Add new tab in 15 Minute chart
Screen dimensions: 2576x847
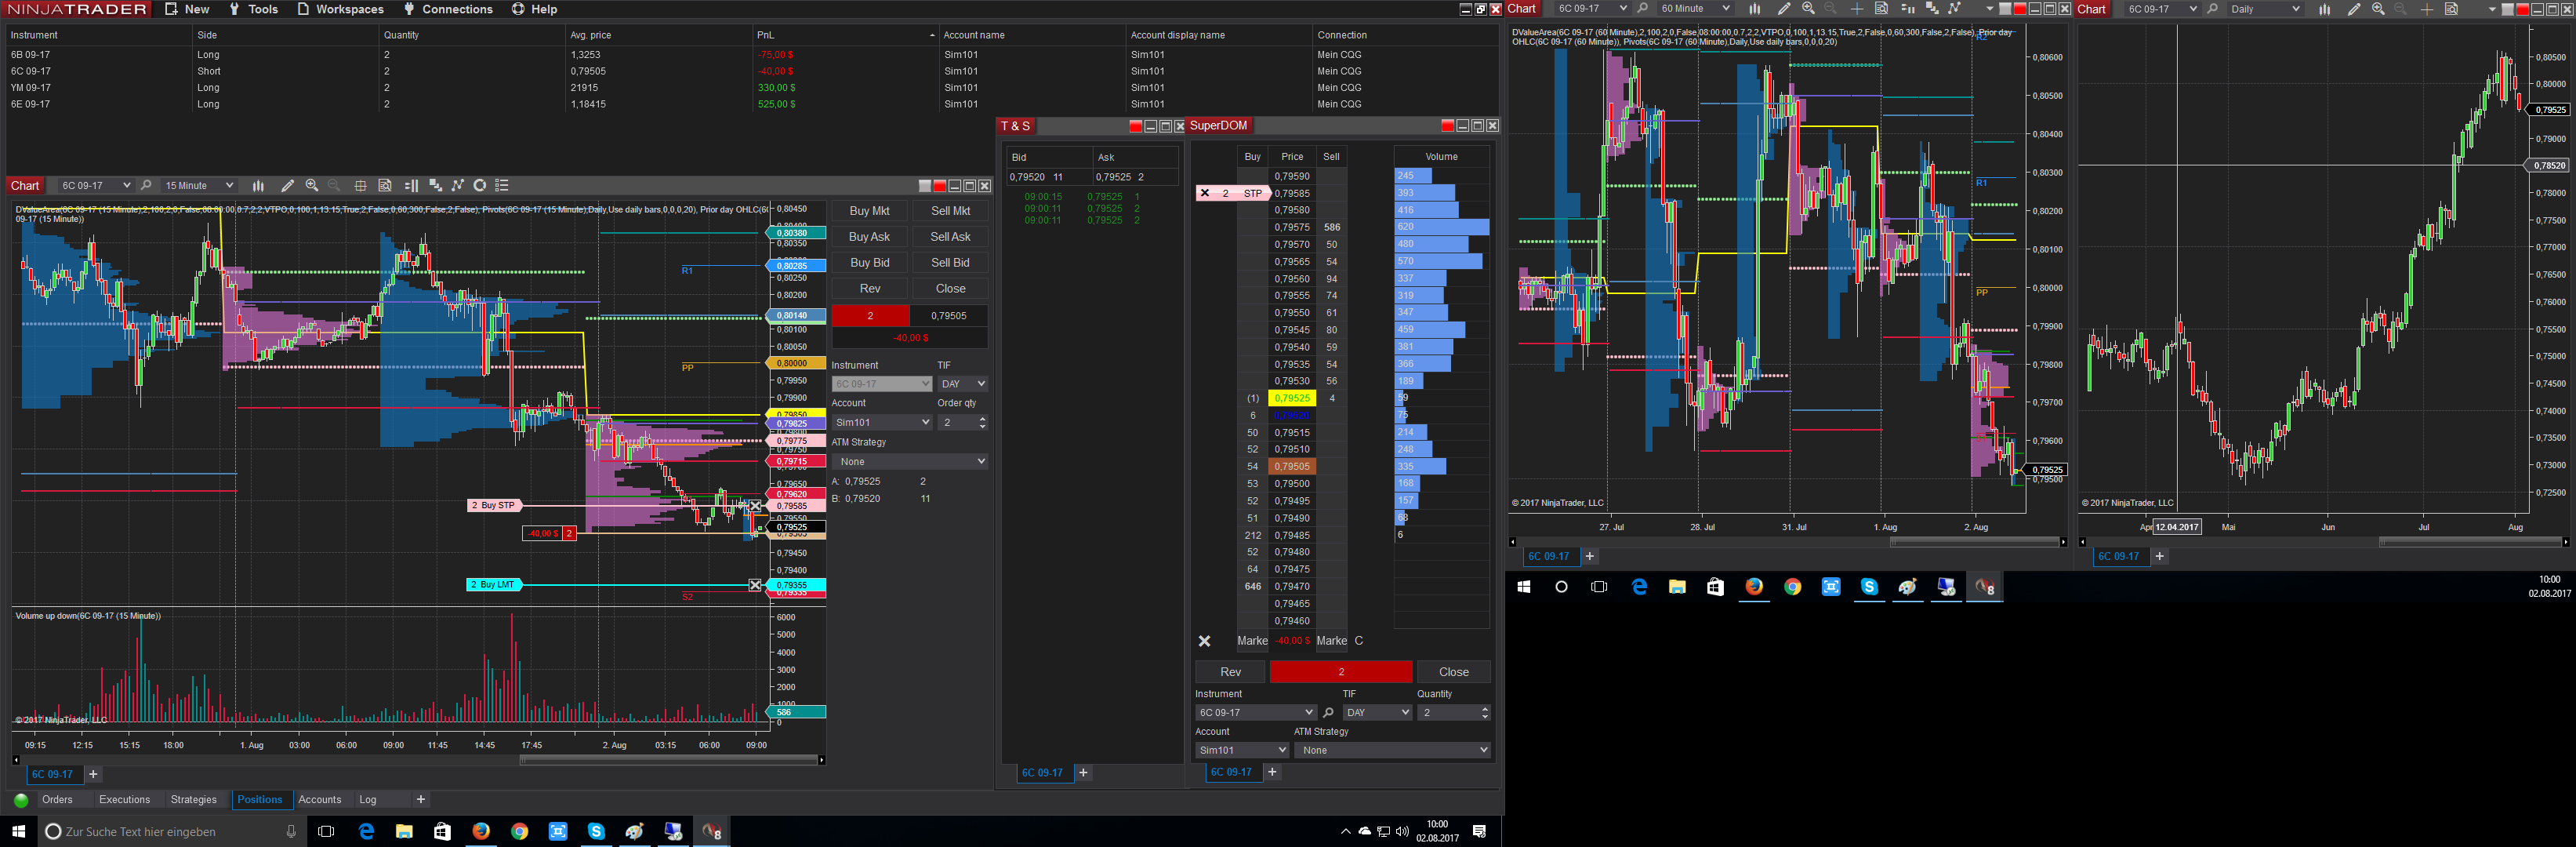(x=93, y=774)
